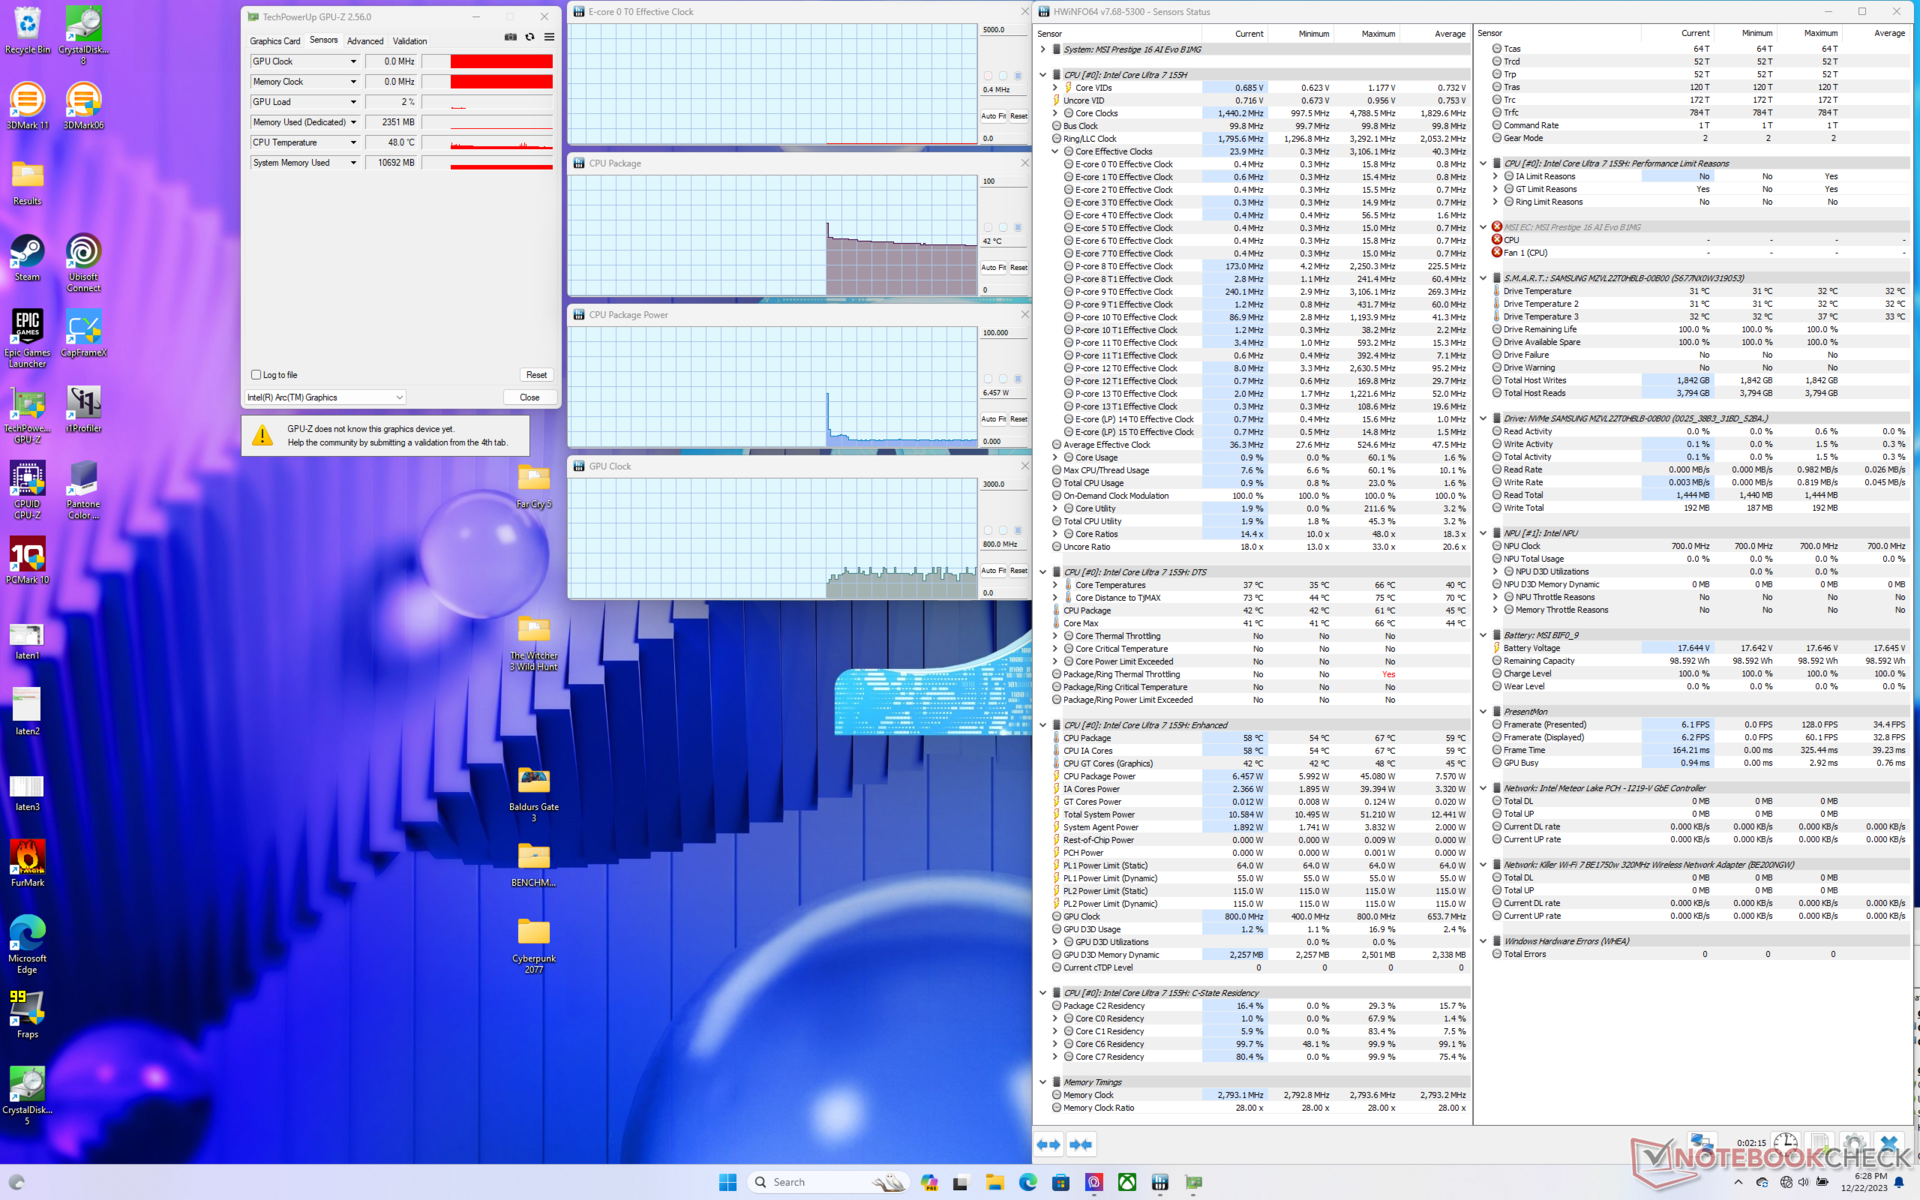1920x1200 pixels.
Task: Open the GPU Load sensor dropdown
Action: click(353, 102)
